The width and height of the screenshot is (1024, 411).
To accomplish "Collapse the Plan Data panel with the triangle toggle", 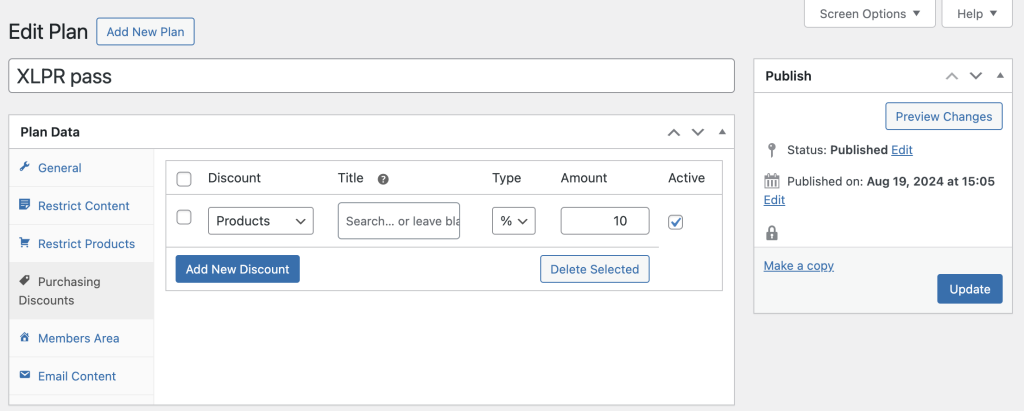I will point(722,132).
